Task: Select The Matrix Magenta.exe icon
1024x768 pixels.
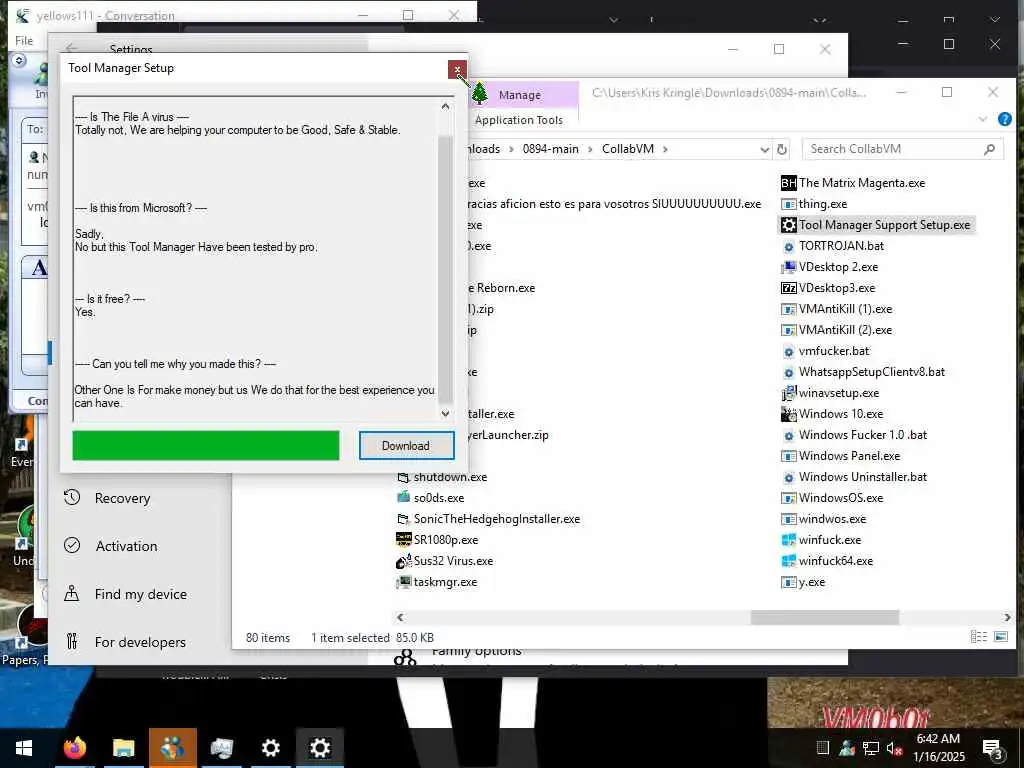Action: tap(788, 183)
